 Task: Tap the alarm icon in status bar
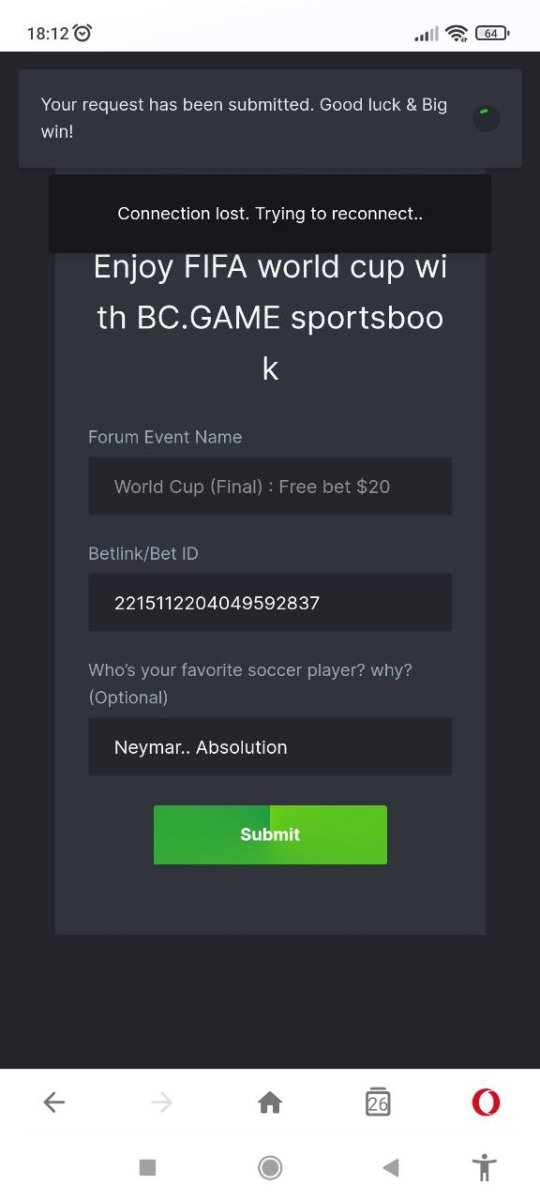tap(82, 33)
